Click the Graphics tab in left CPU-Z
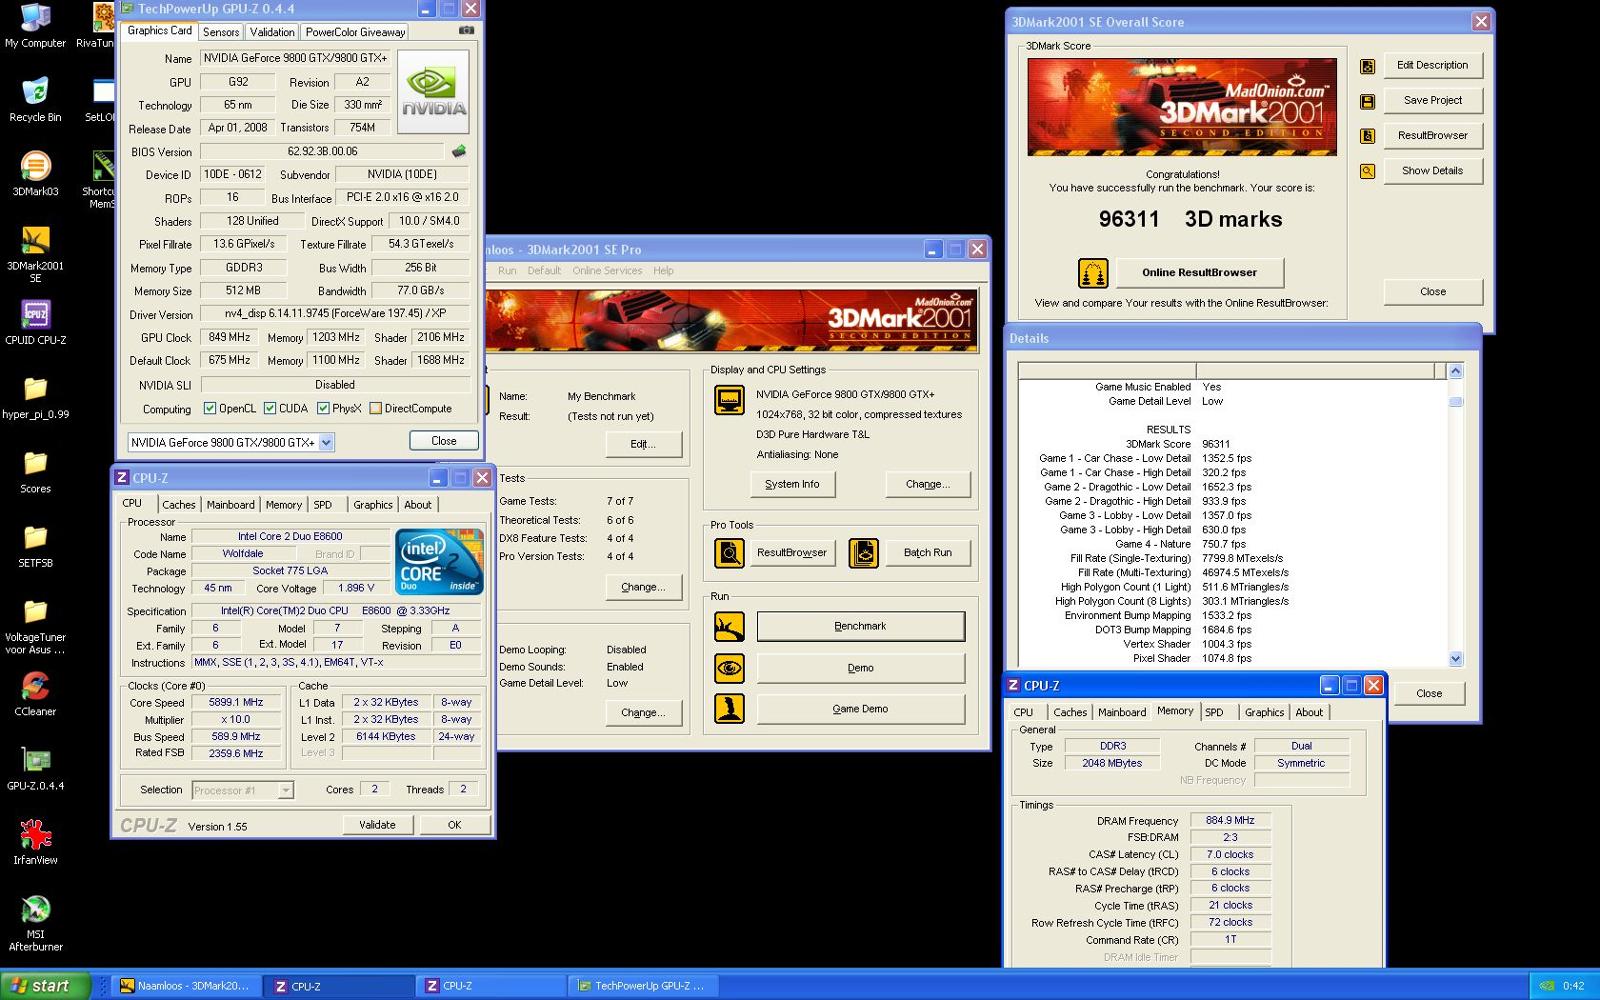The width and height of the screenshot is (1600, 1000). pos(372,505)
